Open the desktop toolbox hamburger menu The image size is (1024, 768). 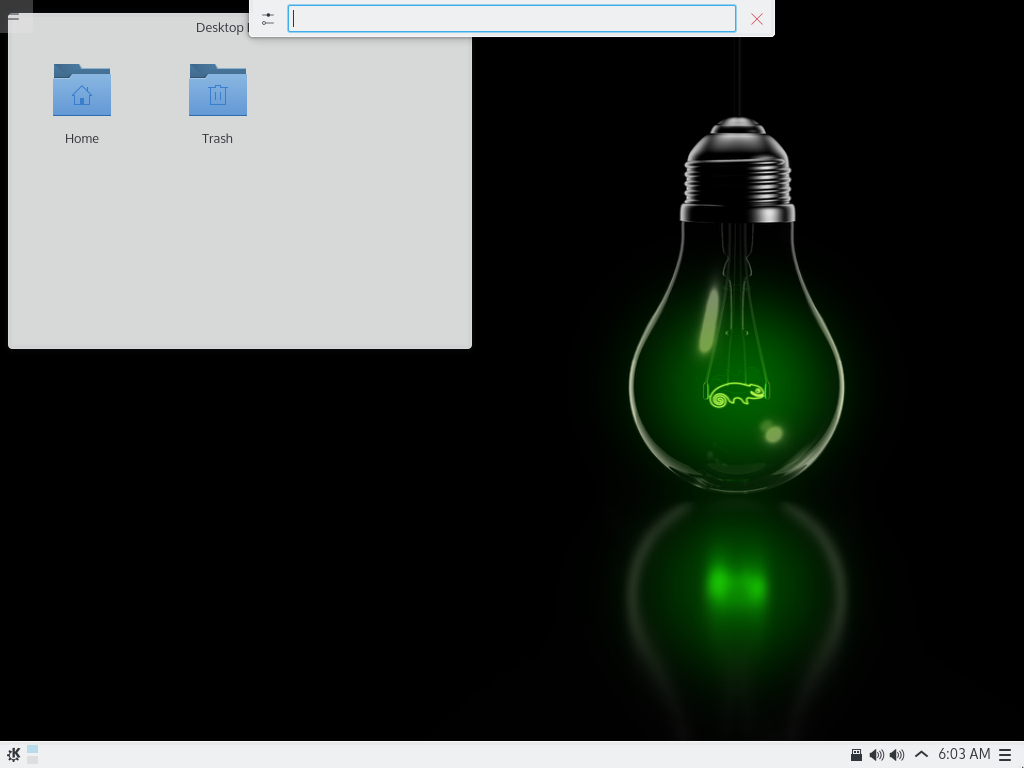[x=14, y=17]
